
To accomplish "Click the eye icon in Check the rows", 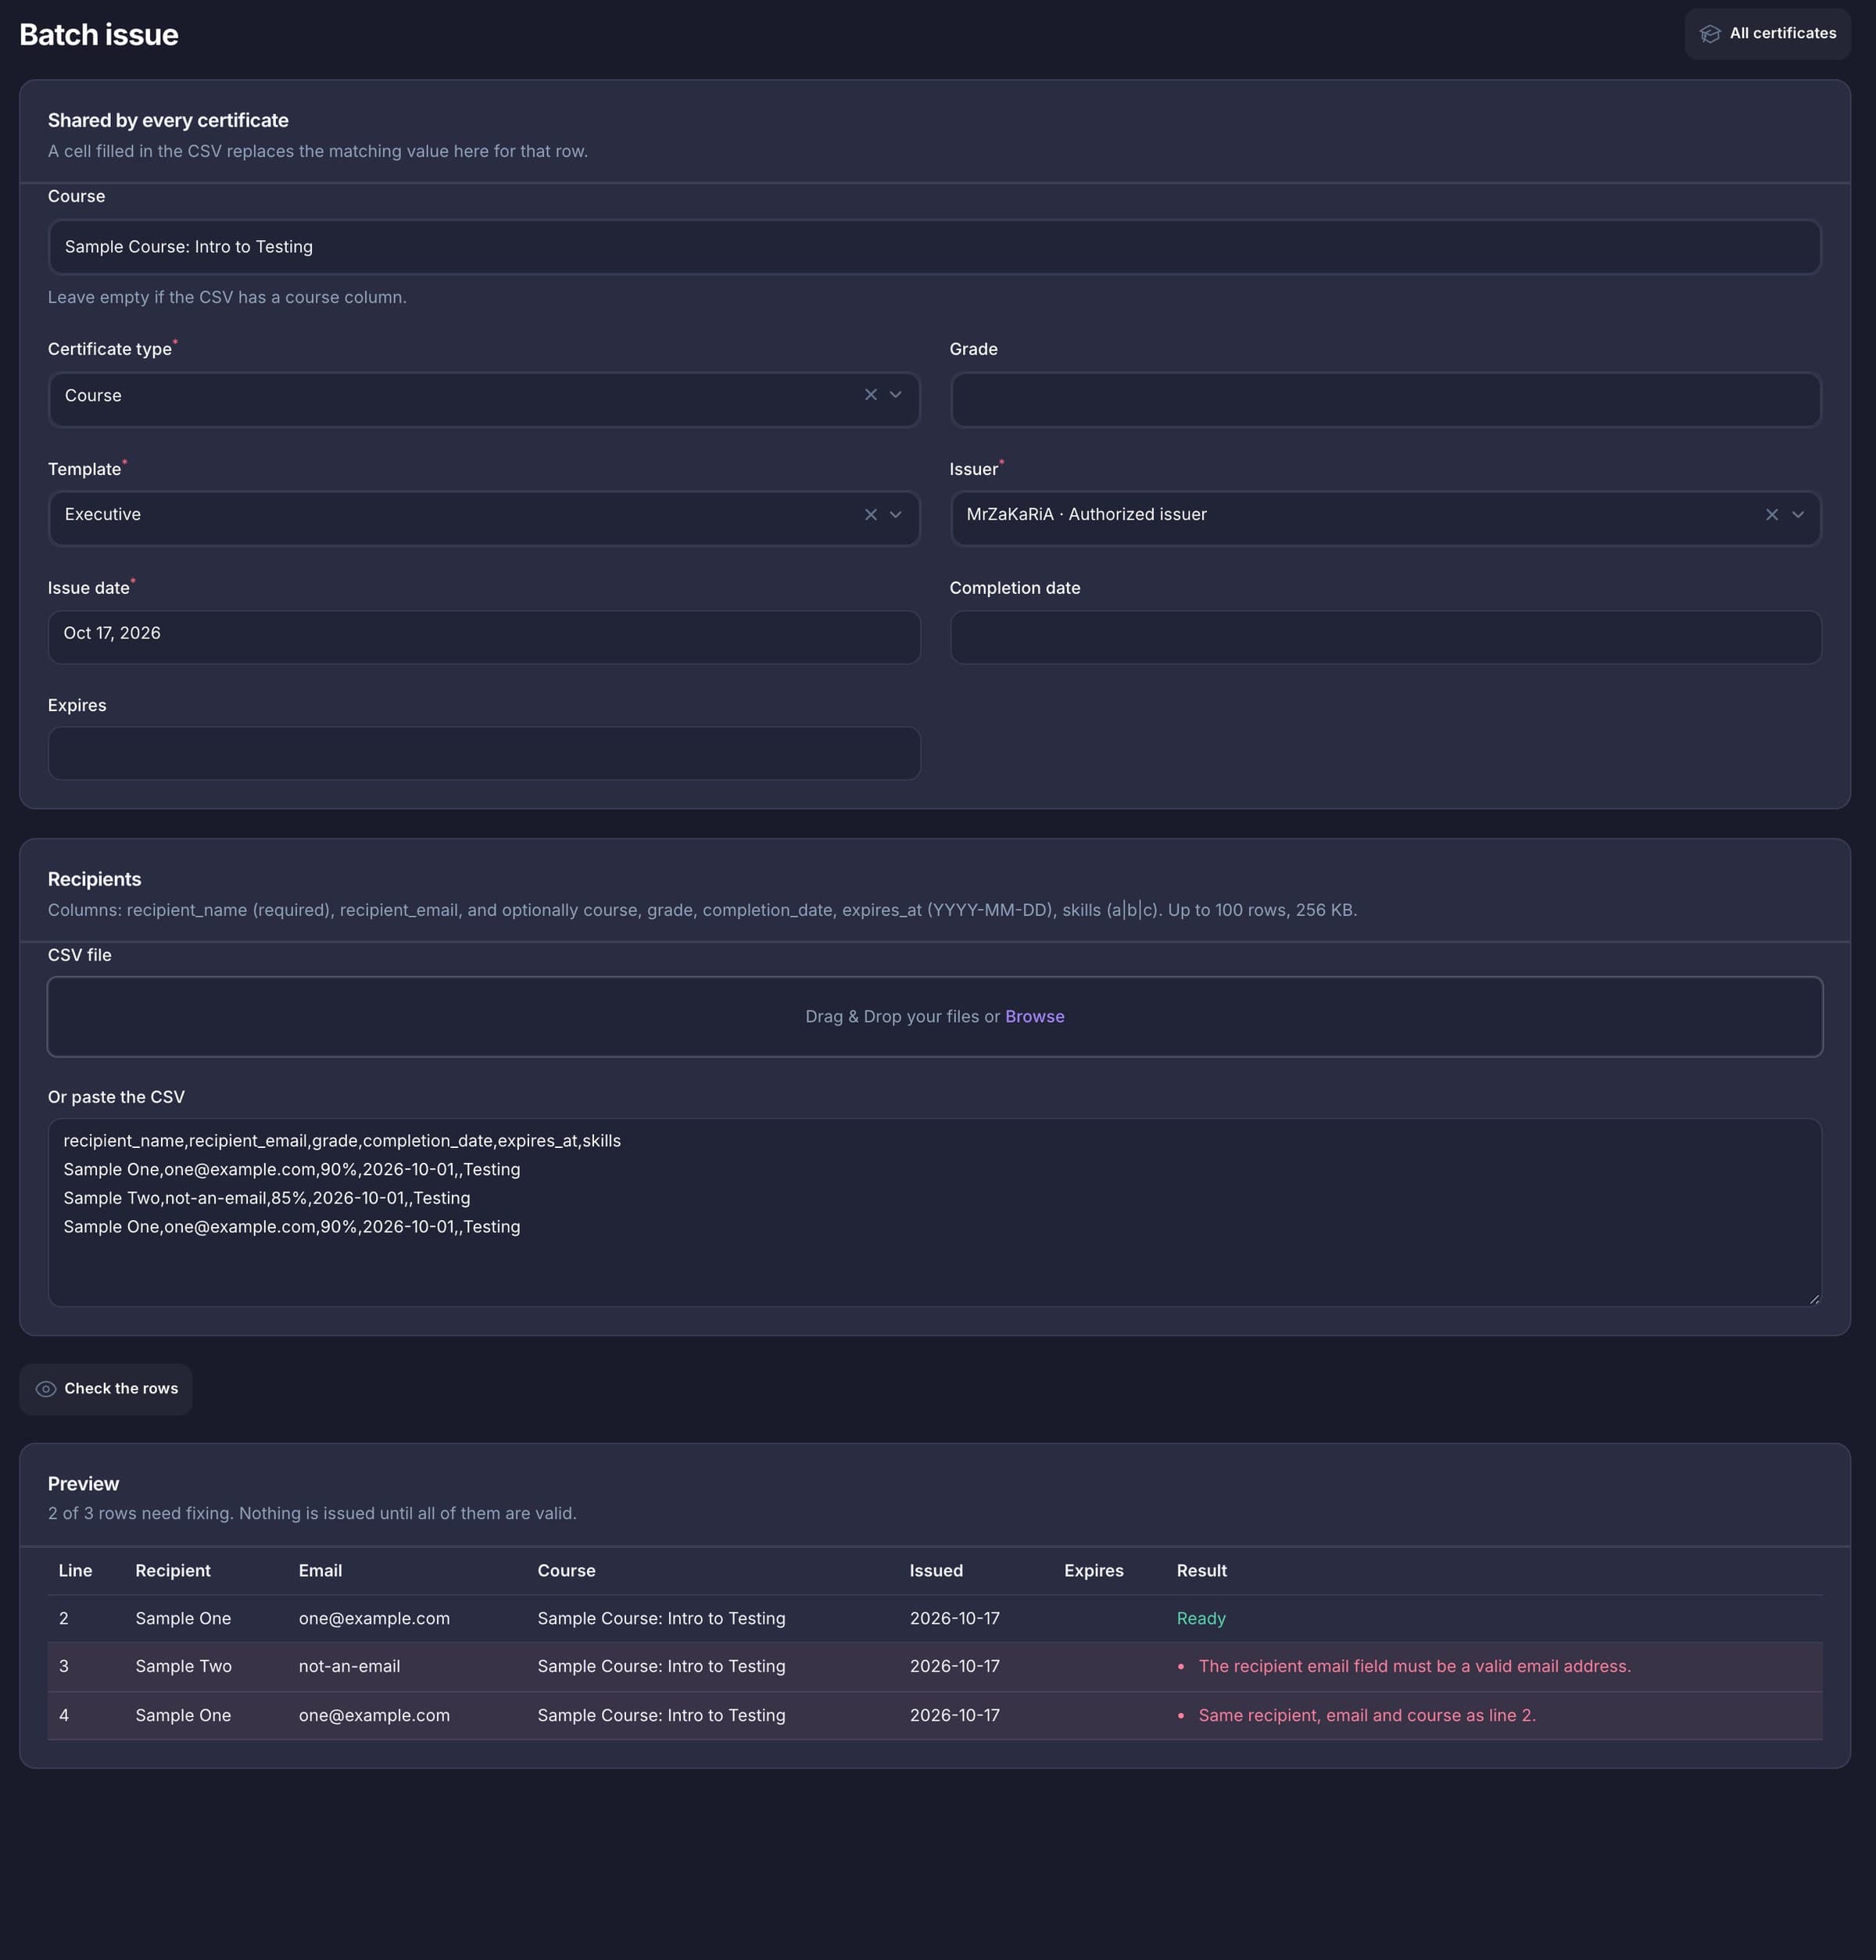I will 46,1389.
